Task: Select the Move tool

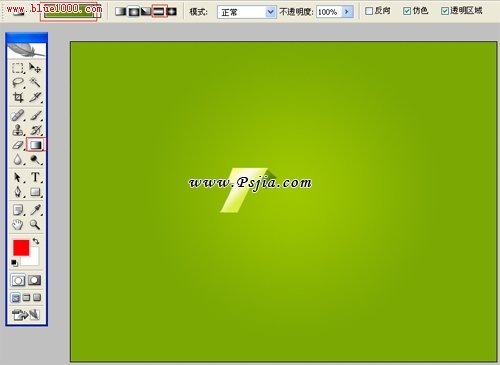Action: pos(35,68)
